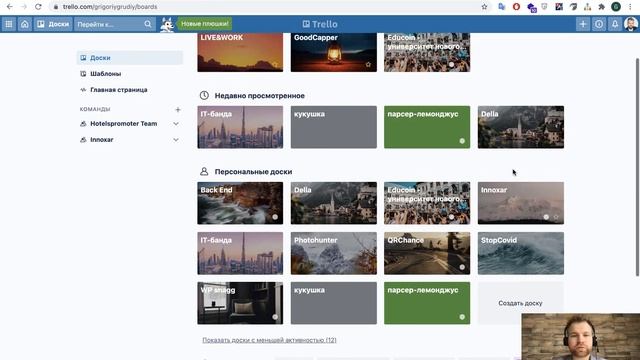The image size is (640, 360).
Task: Click browser back arrow
Action: 9,7
